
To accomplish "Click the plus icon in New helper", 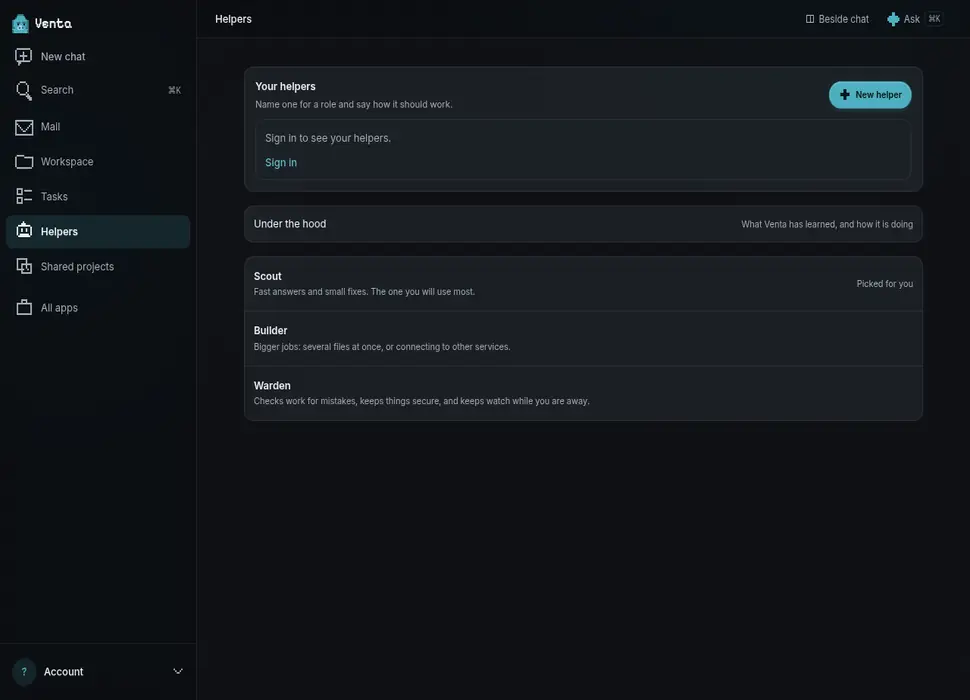I will click(x=845, y=95).
